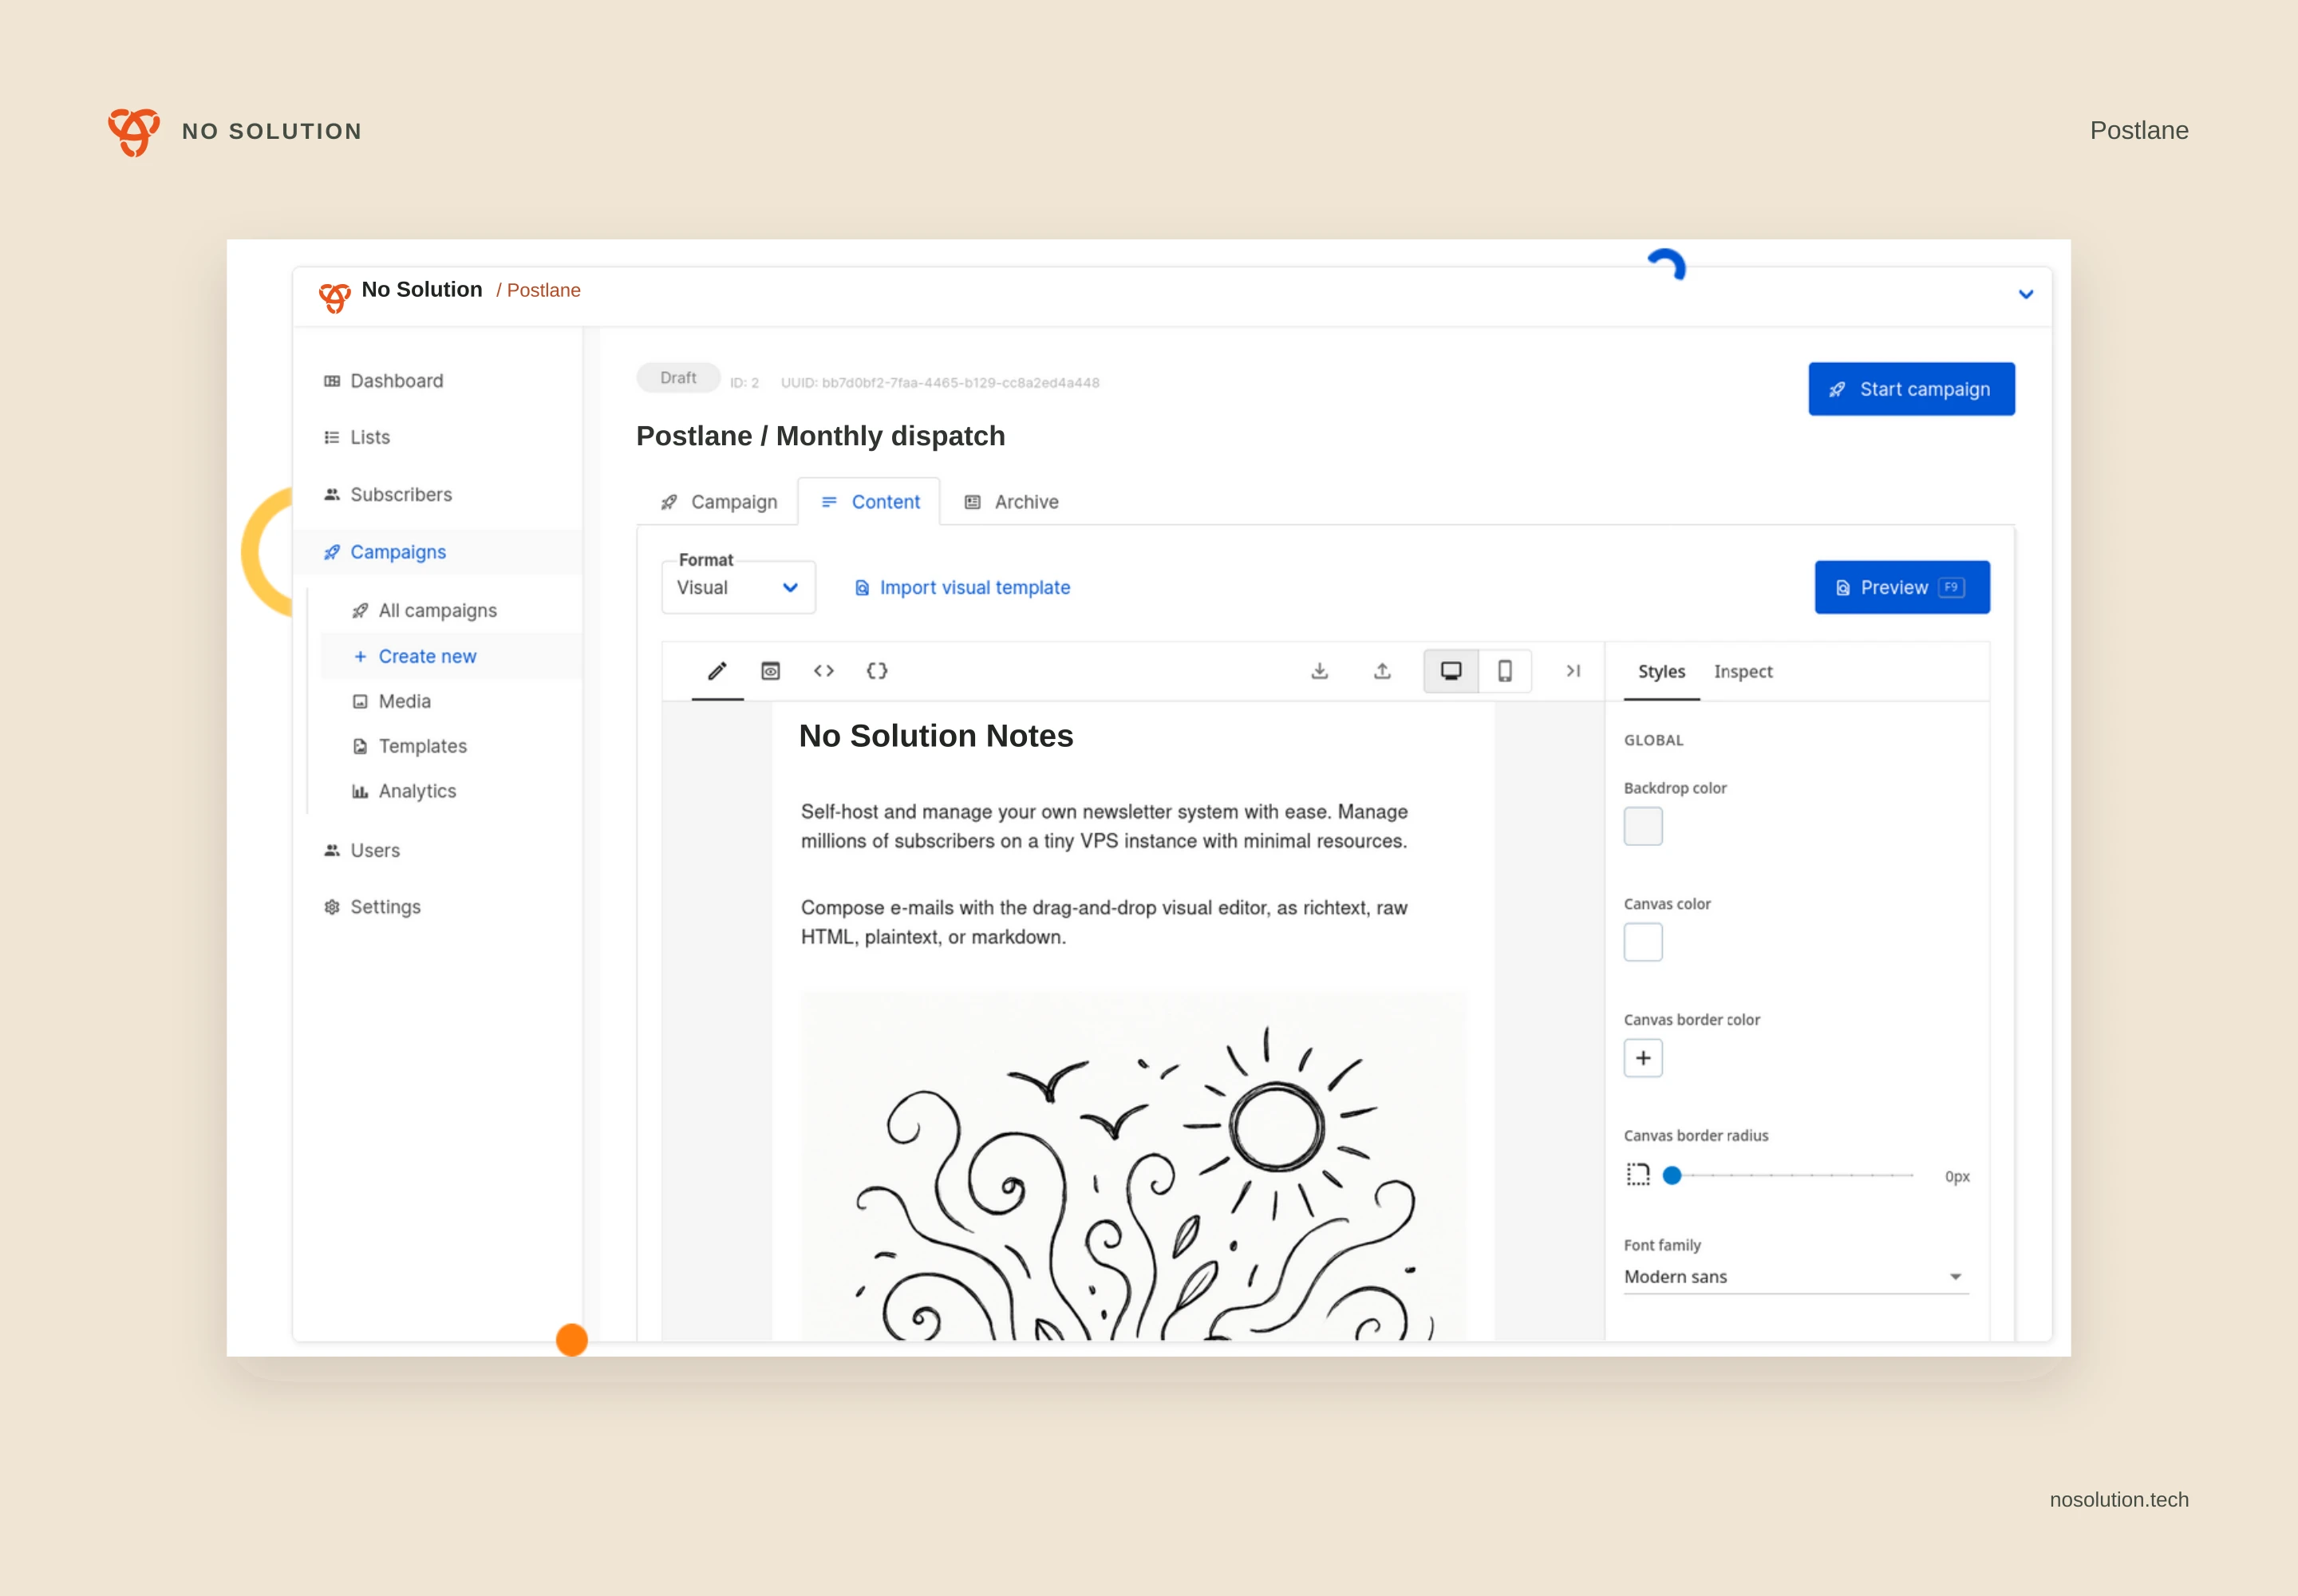Open the Styles panel tab
Viewport: 2298px width, 1596px height.
coord(1661,672)
